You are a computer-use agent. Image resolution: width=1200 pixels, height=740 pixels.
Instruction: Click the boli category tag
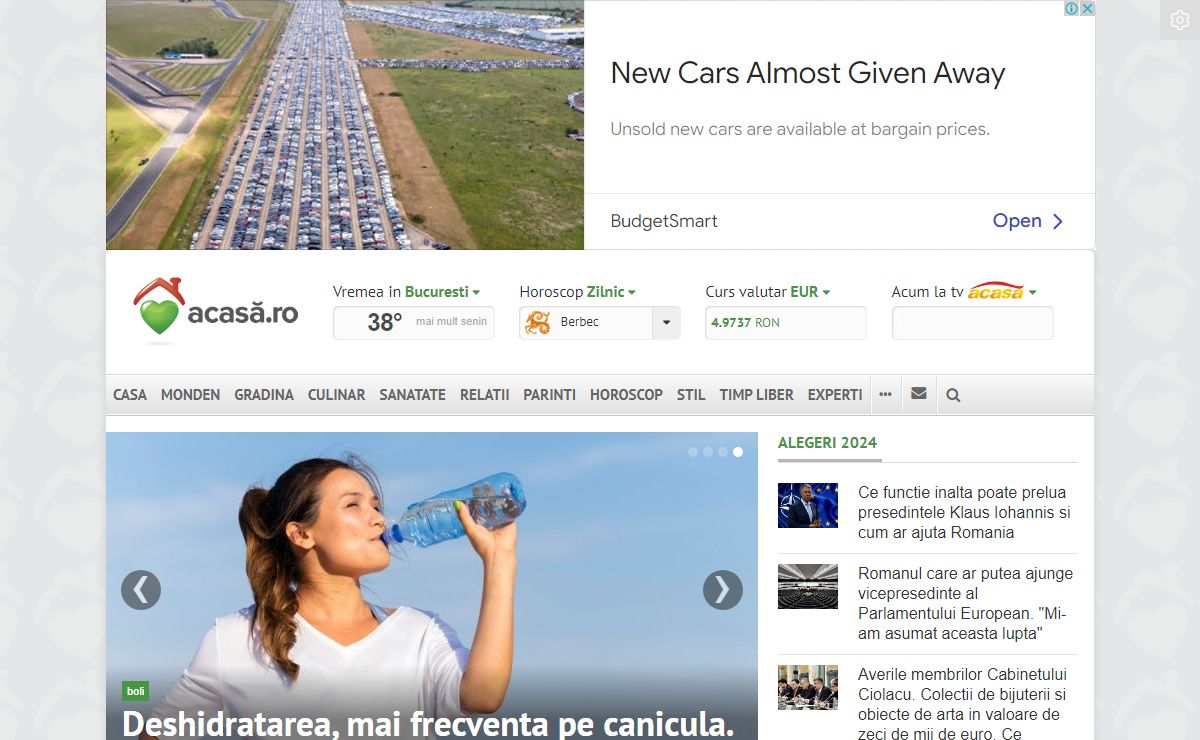click(136, 691)
